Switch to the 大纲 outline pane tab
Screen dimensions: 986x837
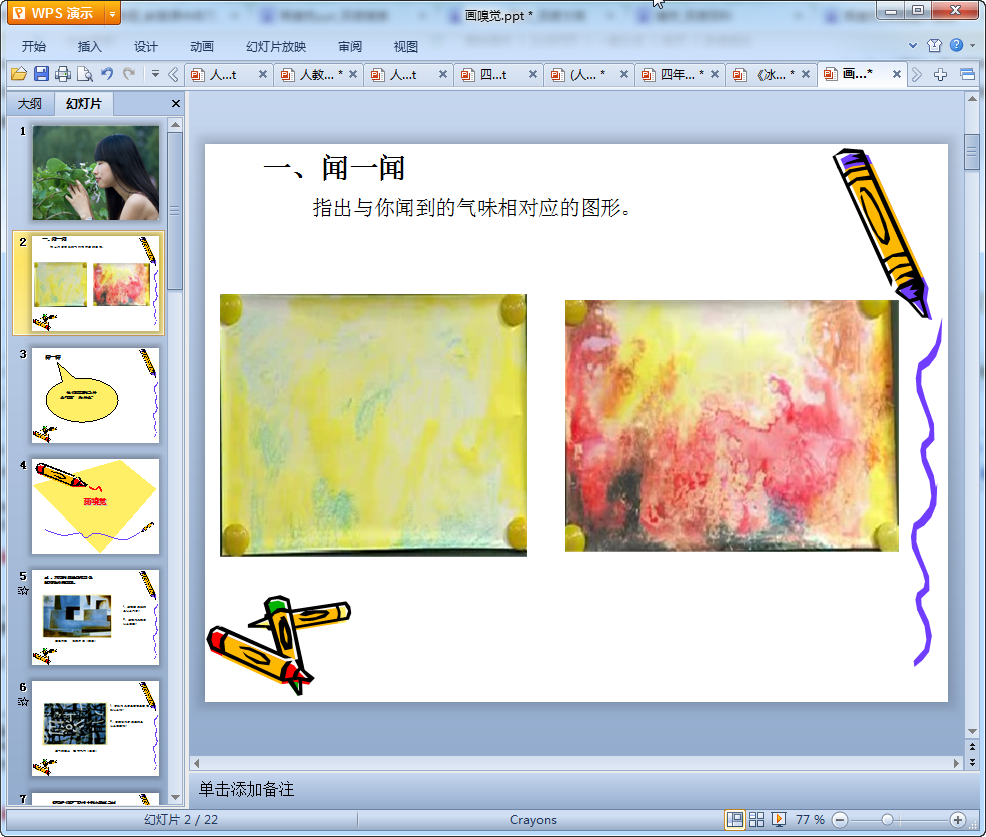click(x=30, y=104)
